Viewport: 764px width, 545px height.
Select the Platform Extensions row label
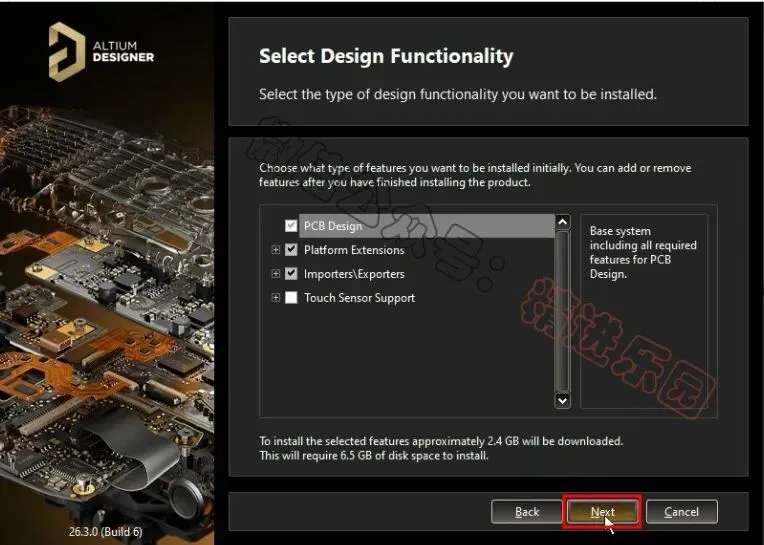click(x=354, y=250)
